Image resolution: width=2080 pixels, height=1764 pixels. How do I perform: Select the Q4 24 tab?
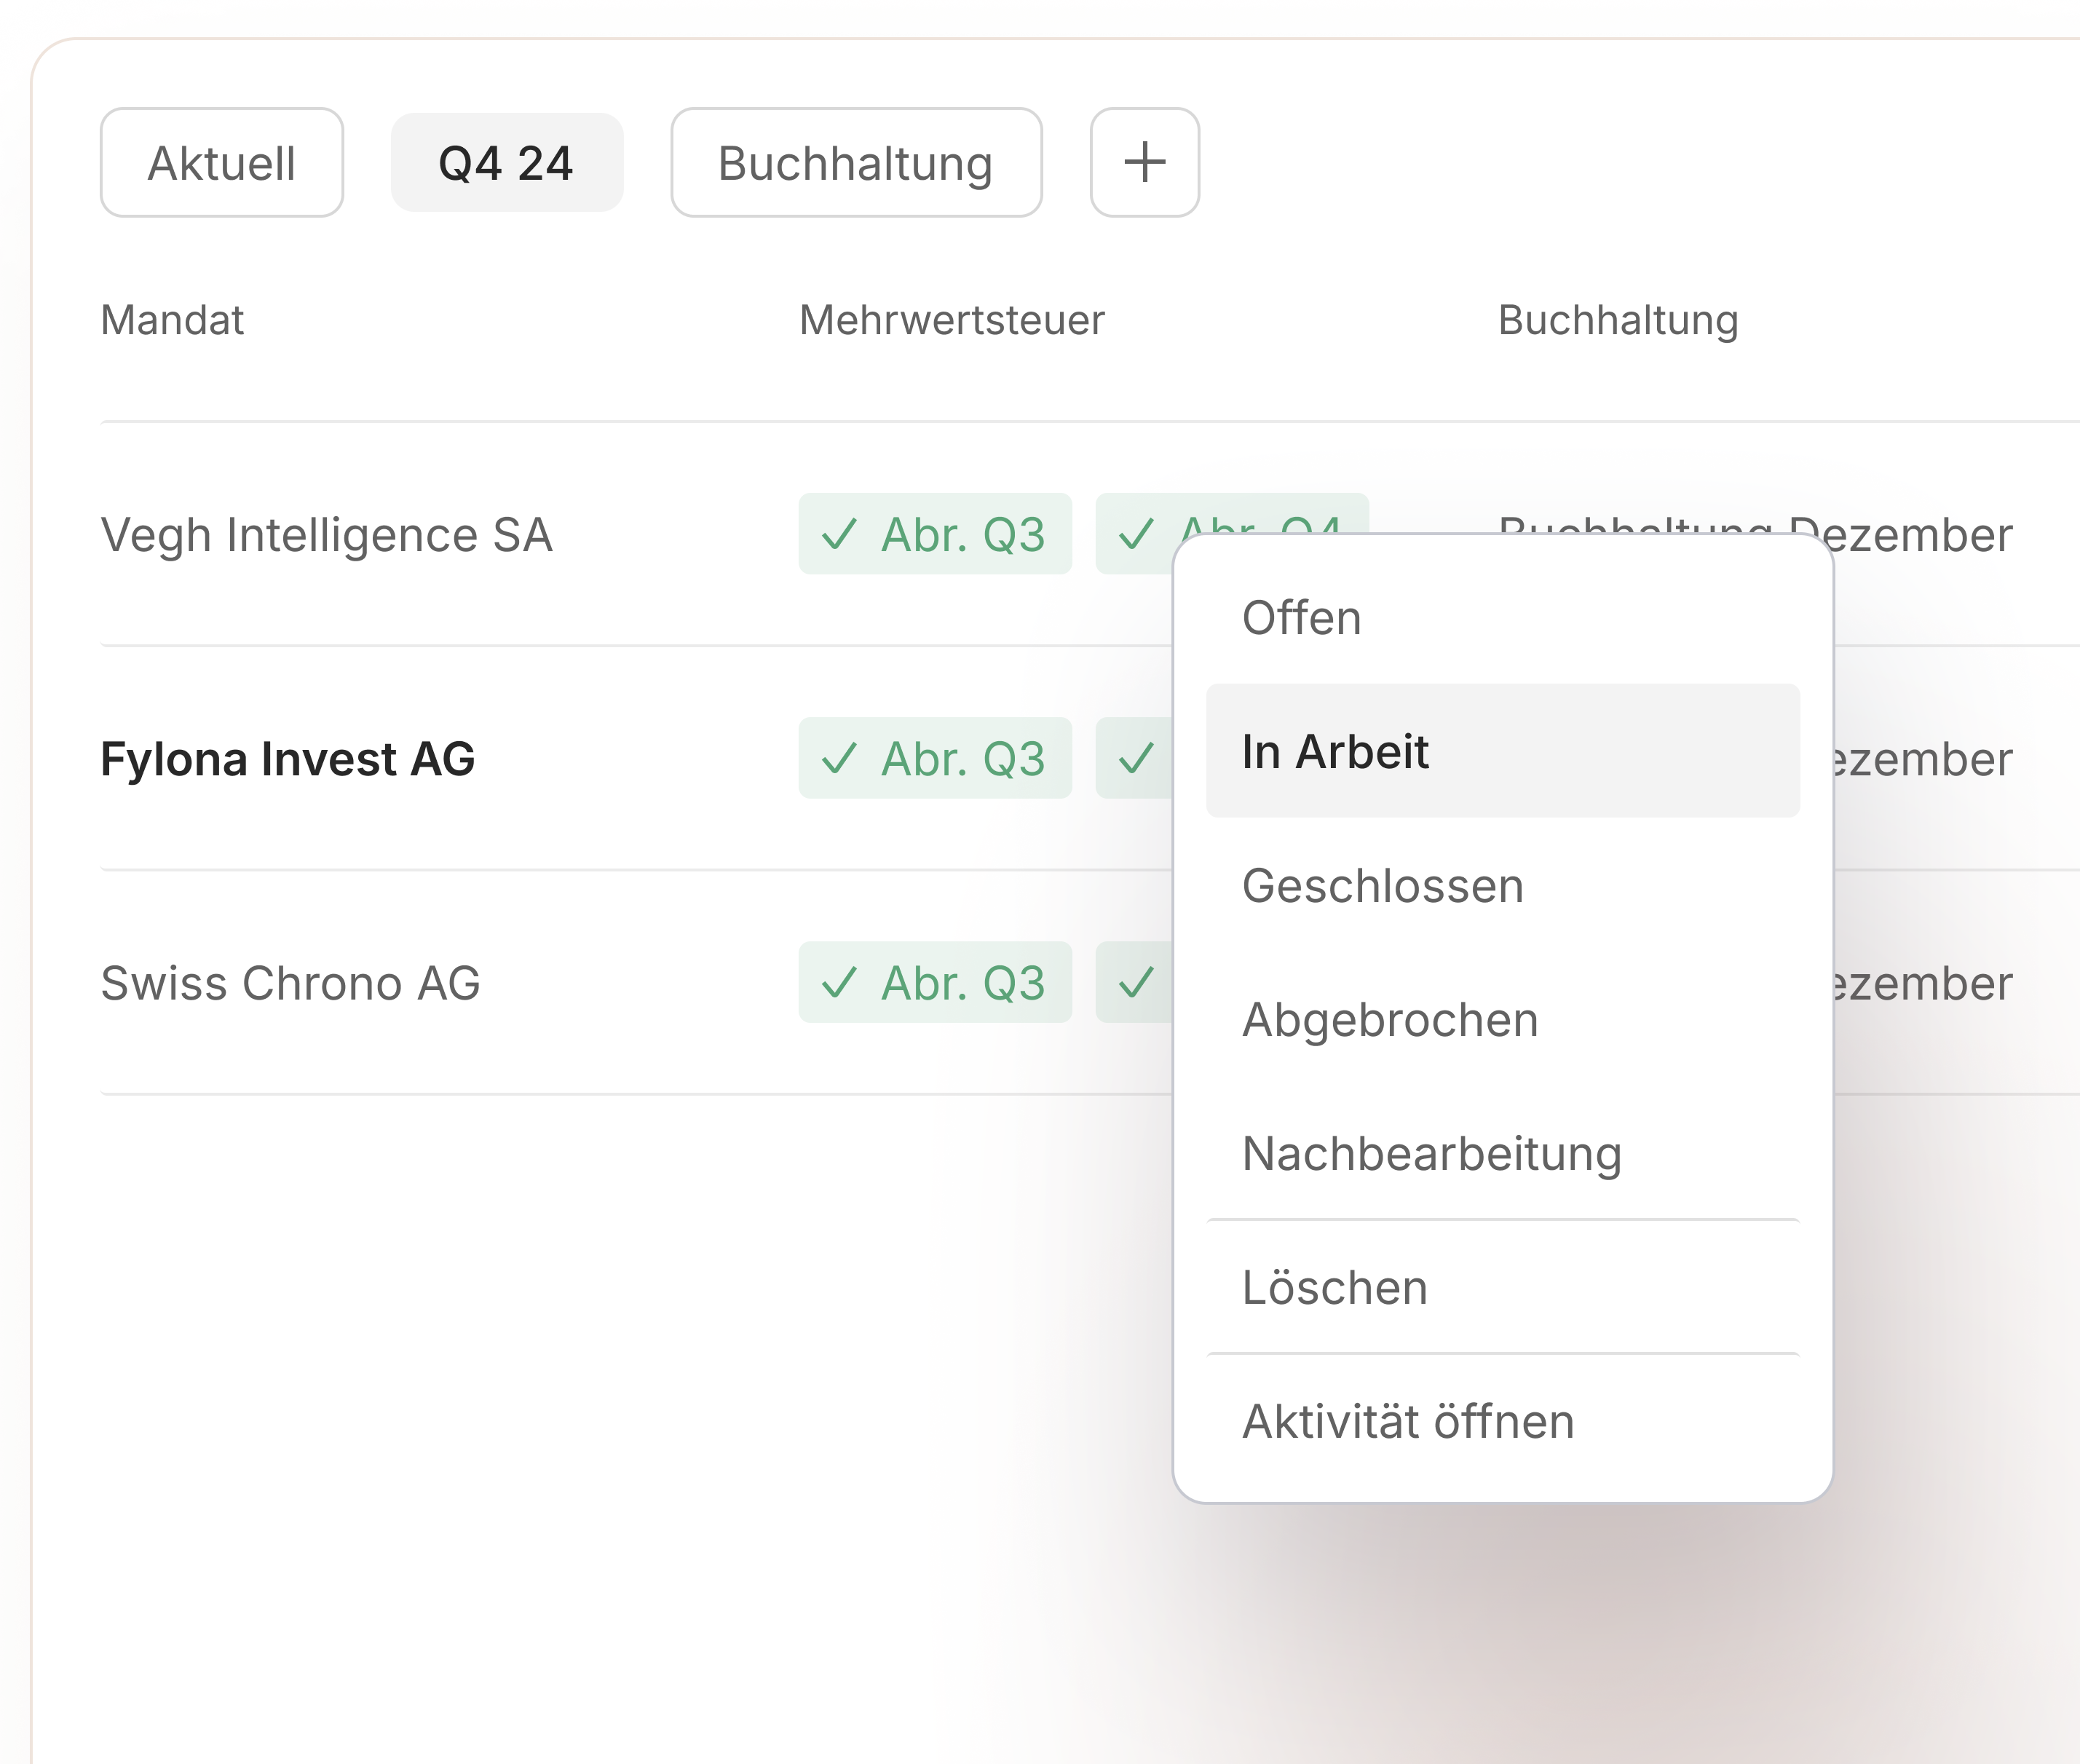(x=506, y=163)
